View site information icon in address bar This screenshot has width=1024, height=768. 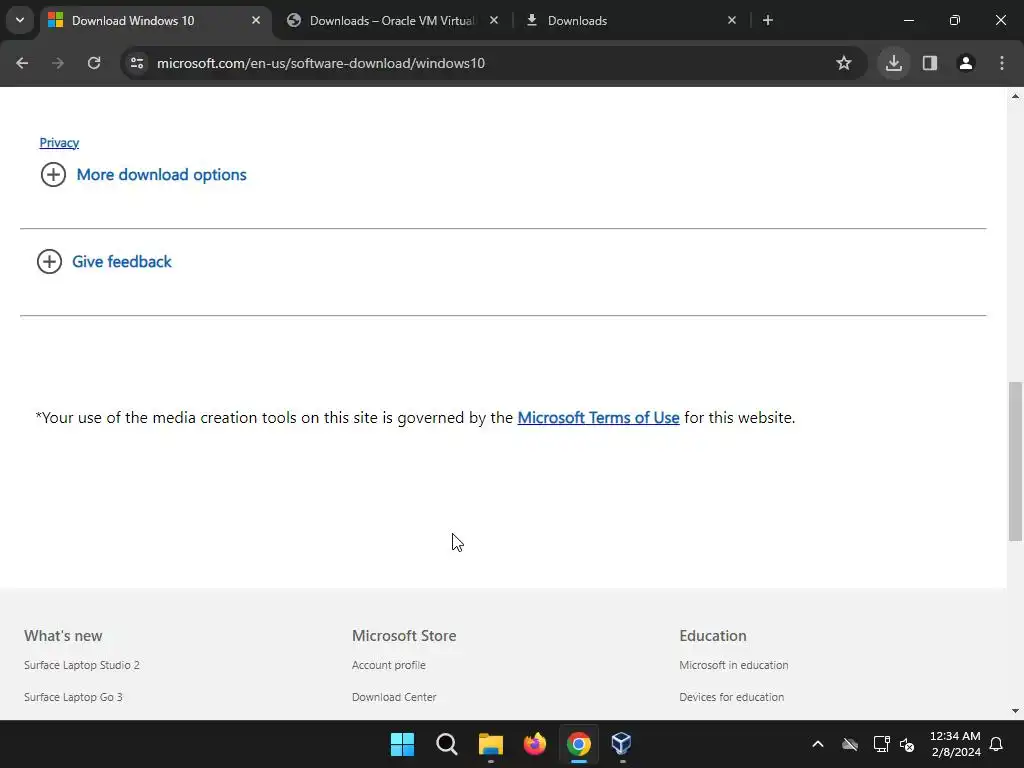pyautogui.click(x=137, y=63)
